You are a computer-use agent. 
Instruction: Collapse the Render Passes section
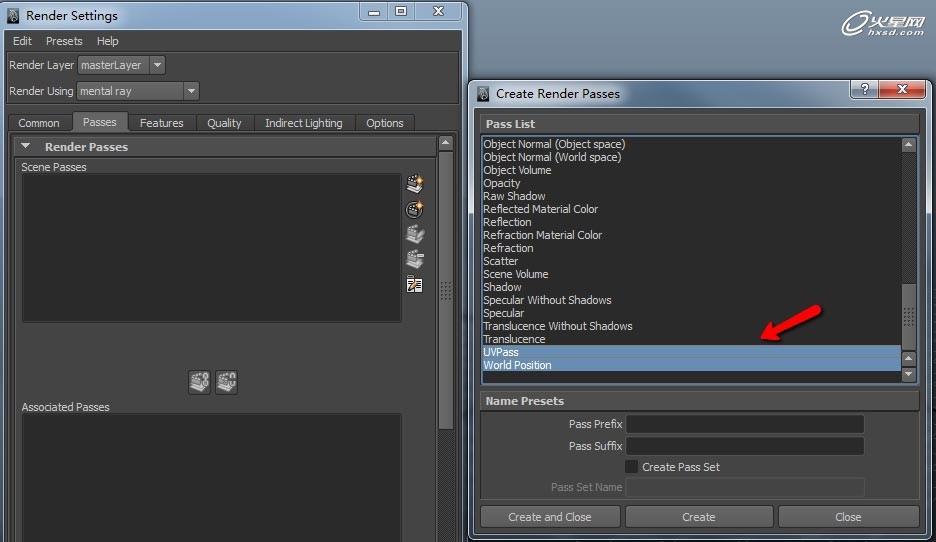click(25, 146)
